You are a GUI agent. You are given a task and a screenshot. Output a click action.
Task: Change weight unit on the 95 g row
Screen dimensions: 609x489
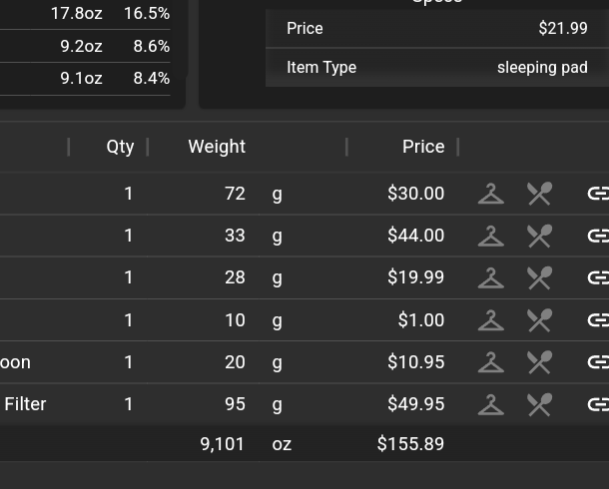277,404
